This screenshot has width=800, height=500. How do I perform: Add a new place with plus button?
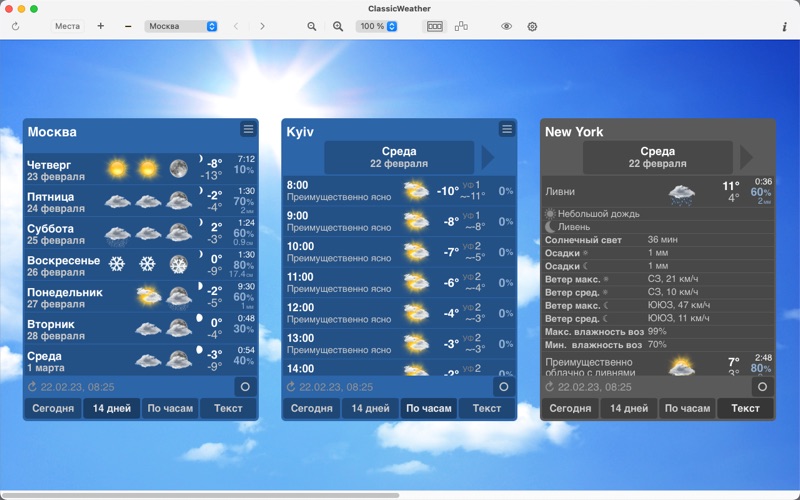point(101,26)
